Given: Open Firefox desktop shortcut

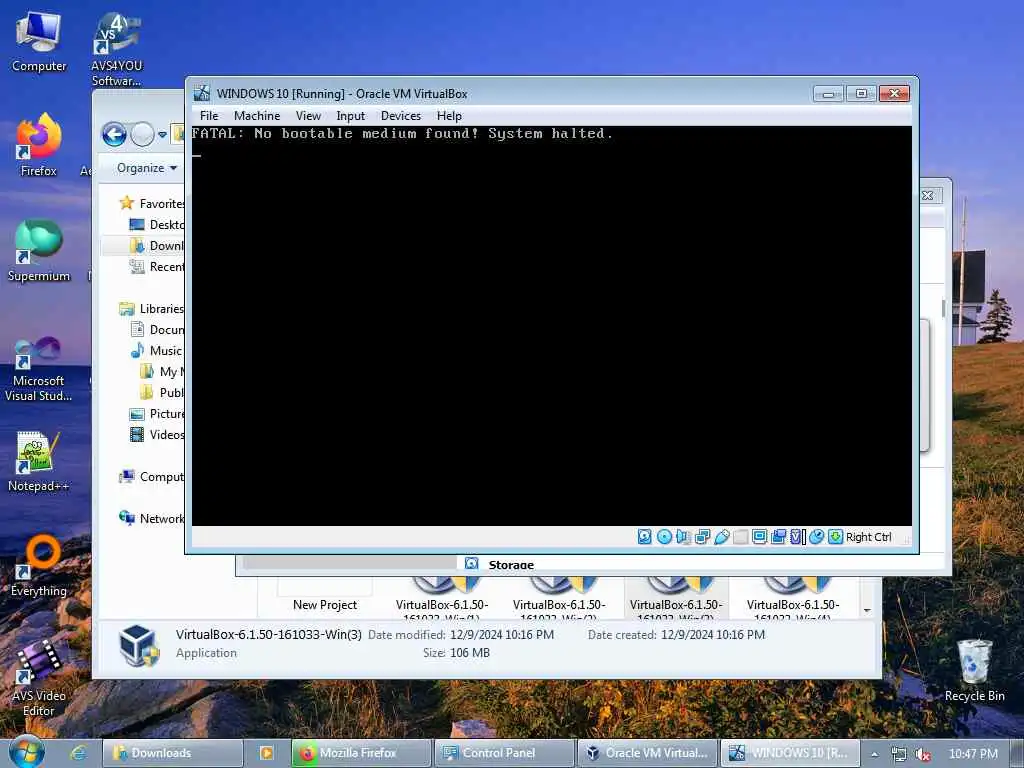Looking at the screenshot, I should tap(39, 145).
